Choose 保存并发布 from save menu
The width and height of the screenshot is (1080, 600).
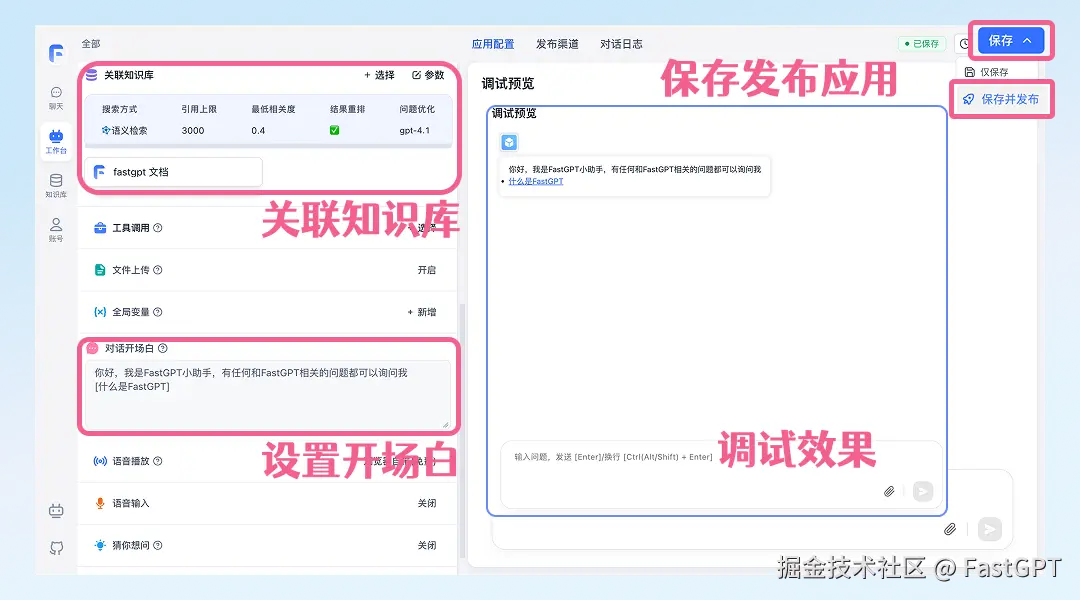coord(1001,99)
